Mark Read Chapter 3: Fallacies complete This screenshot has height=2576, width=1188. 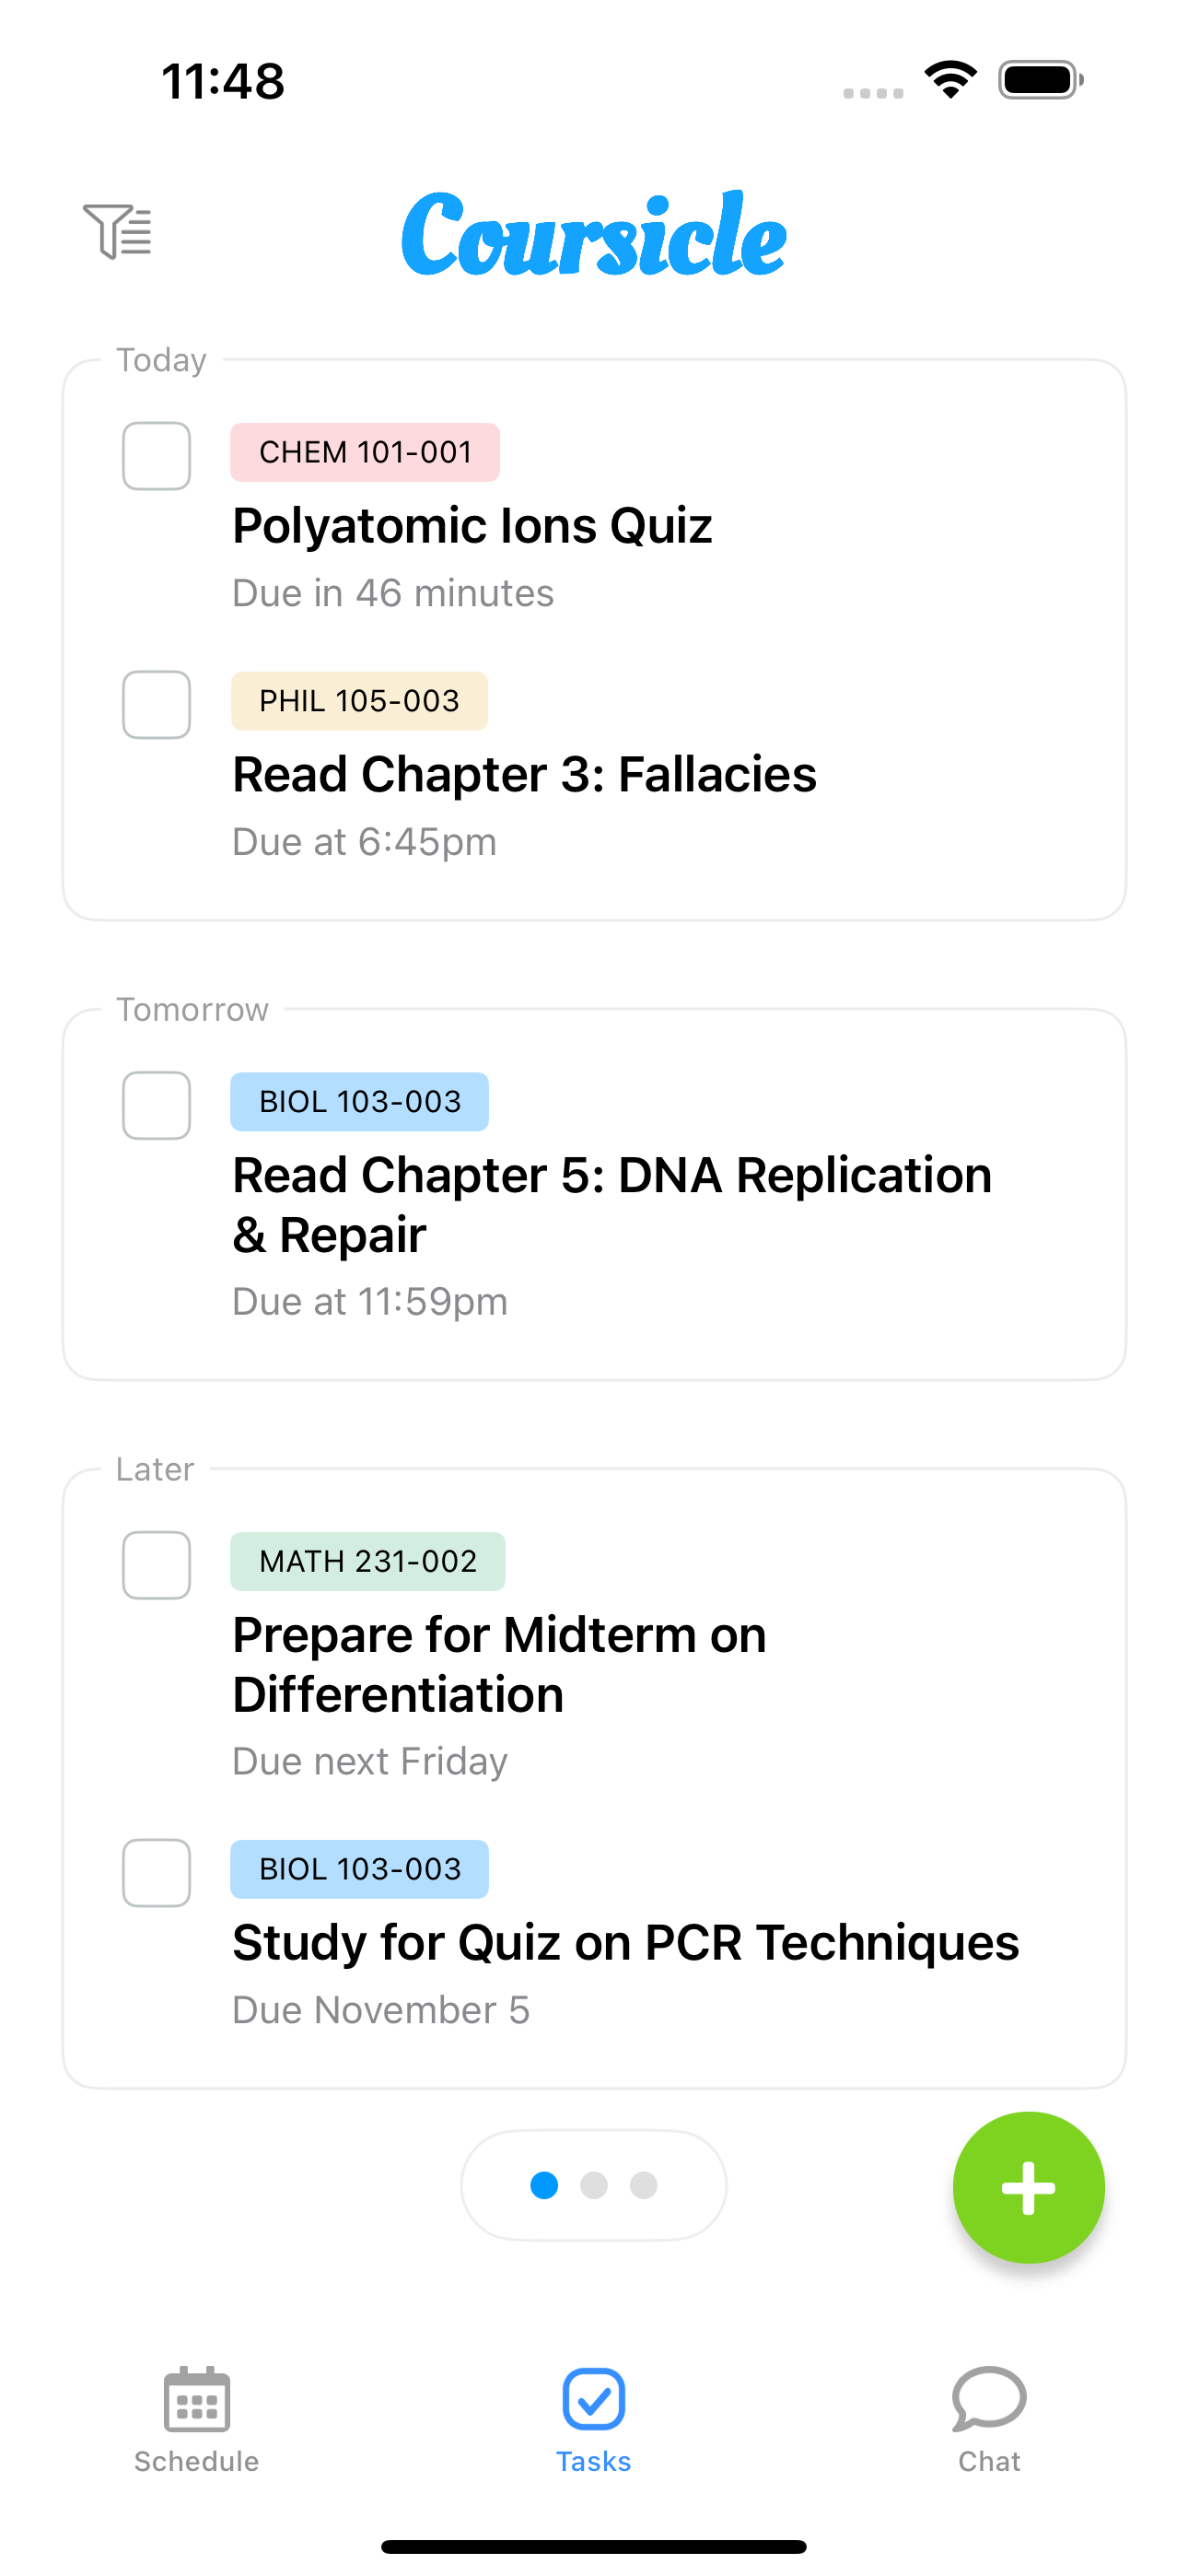(156, 705)
